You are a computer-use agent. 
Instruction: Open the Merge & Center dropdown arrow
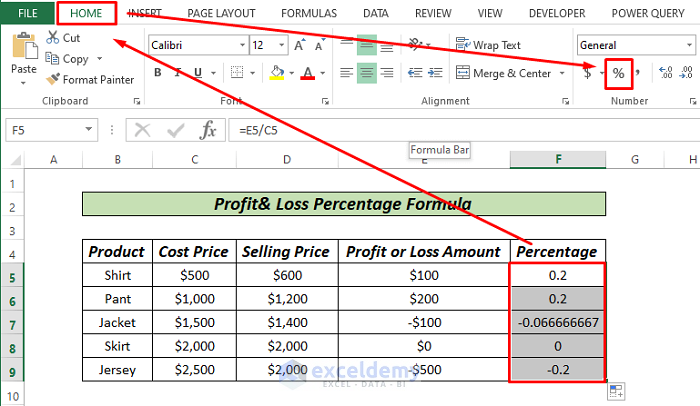pos(562,73)
